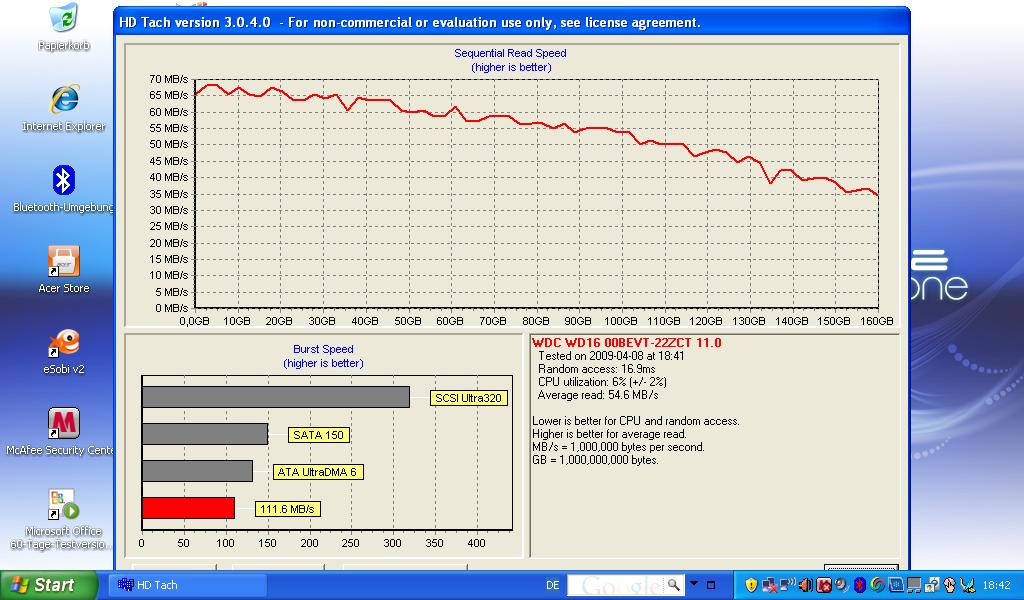Click the Sequential Read Speed chart title
The height and width of the screenshot is (600, 1024).
[510, 54]
